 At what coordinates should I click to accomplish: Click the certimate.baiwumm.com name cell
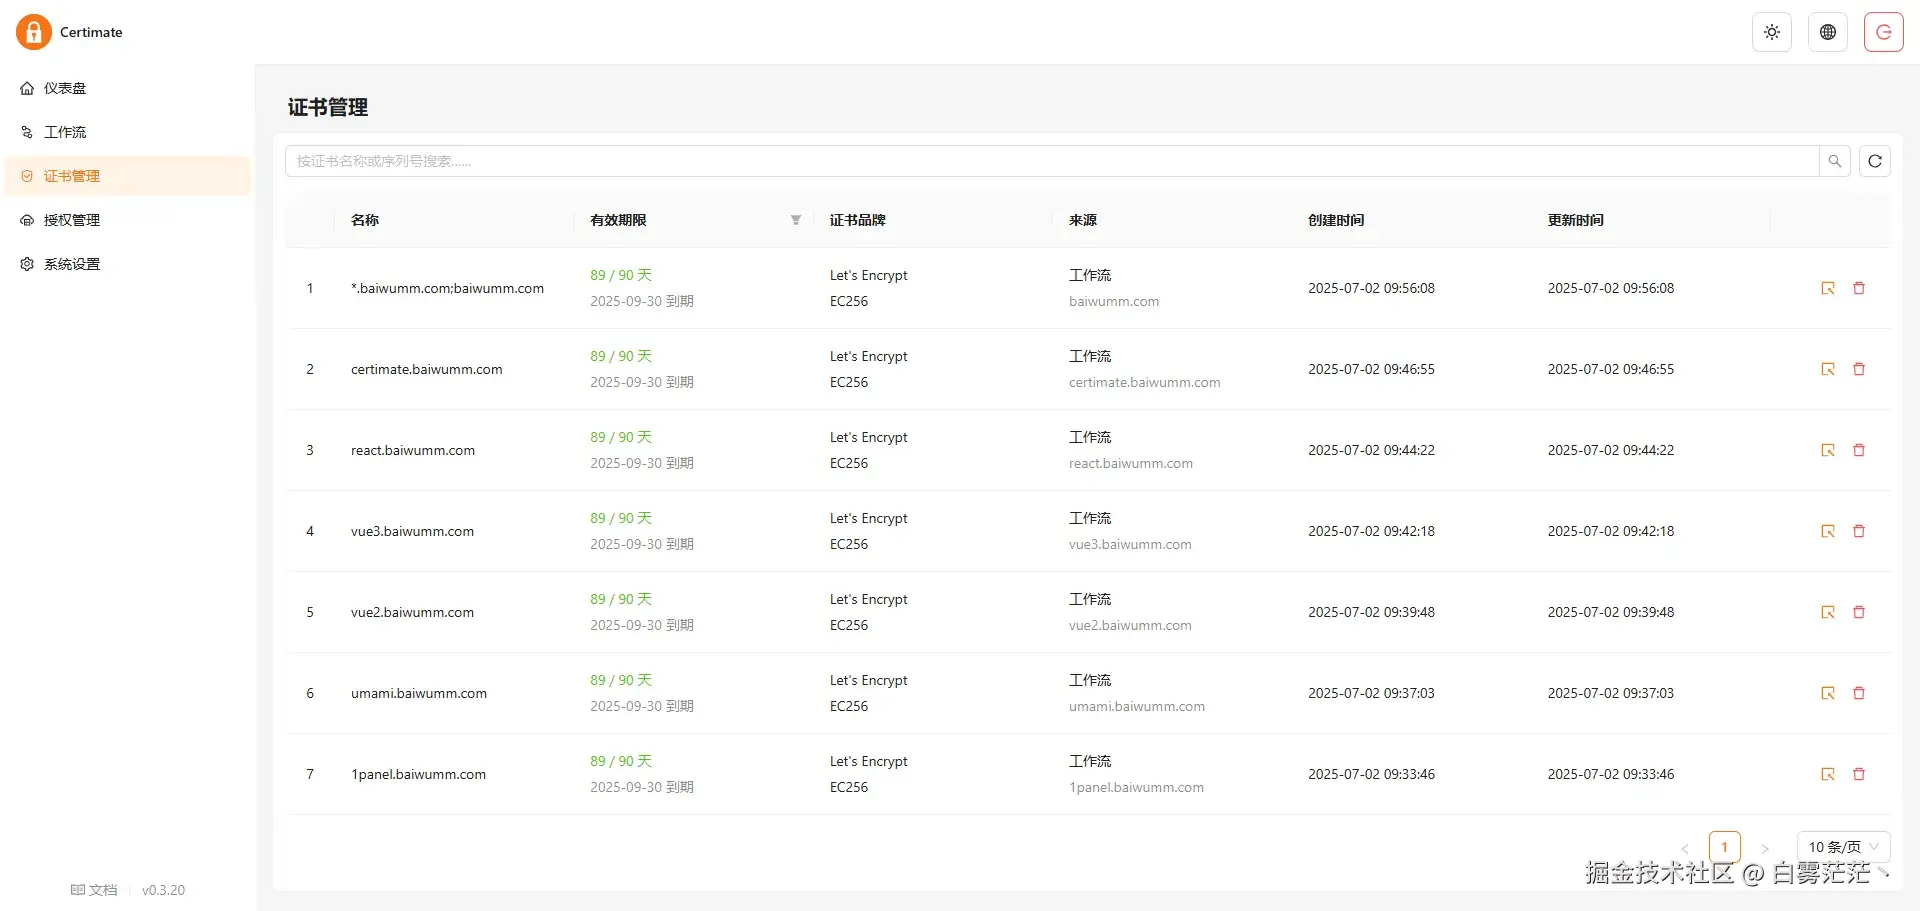pos(427,369)
